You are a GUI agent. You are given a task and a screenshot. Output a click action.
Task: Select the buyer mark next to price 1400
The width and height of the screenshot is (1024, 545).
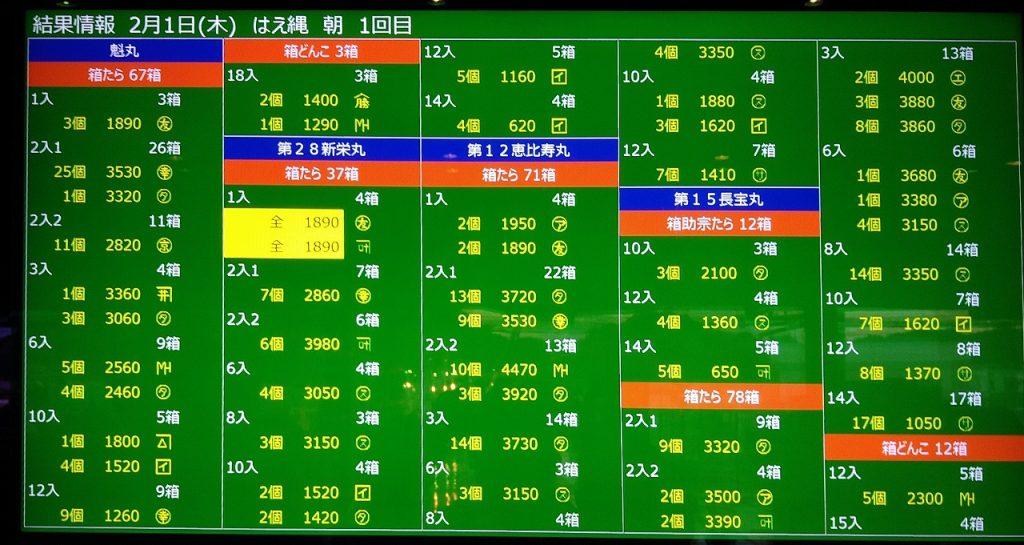pyautogui.click(x=362, y=100)
